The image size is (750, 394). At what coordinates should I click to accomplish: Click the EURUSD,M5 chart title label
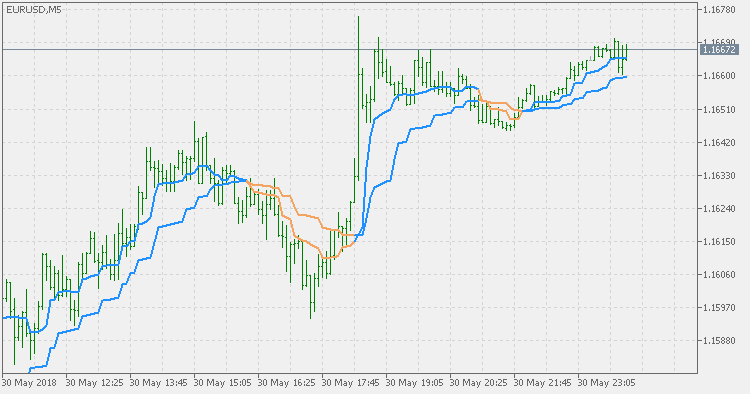tap(33, 10)
